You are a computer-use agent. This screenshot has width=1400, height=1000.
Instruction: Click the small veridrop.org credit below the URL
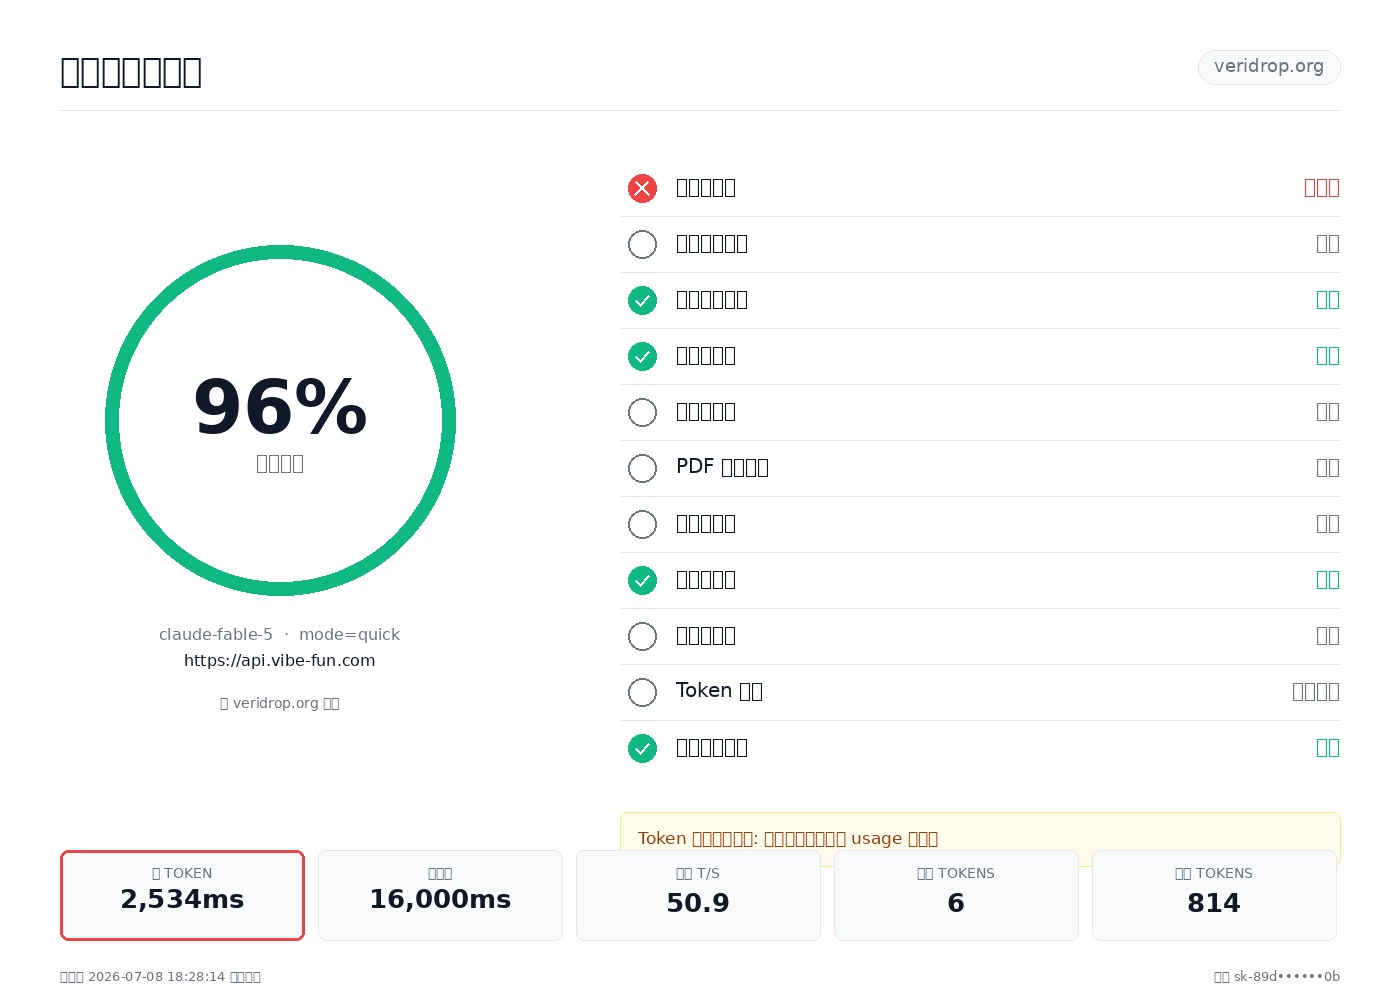(280, 703)
